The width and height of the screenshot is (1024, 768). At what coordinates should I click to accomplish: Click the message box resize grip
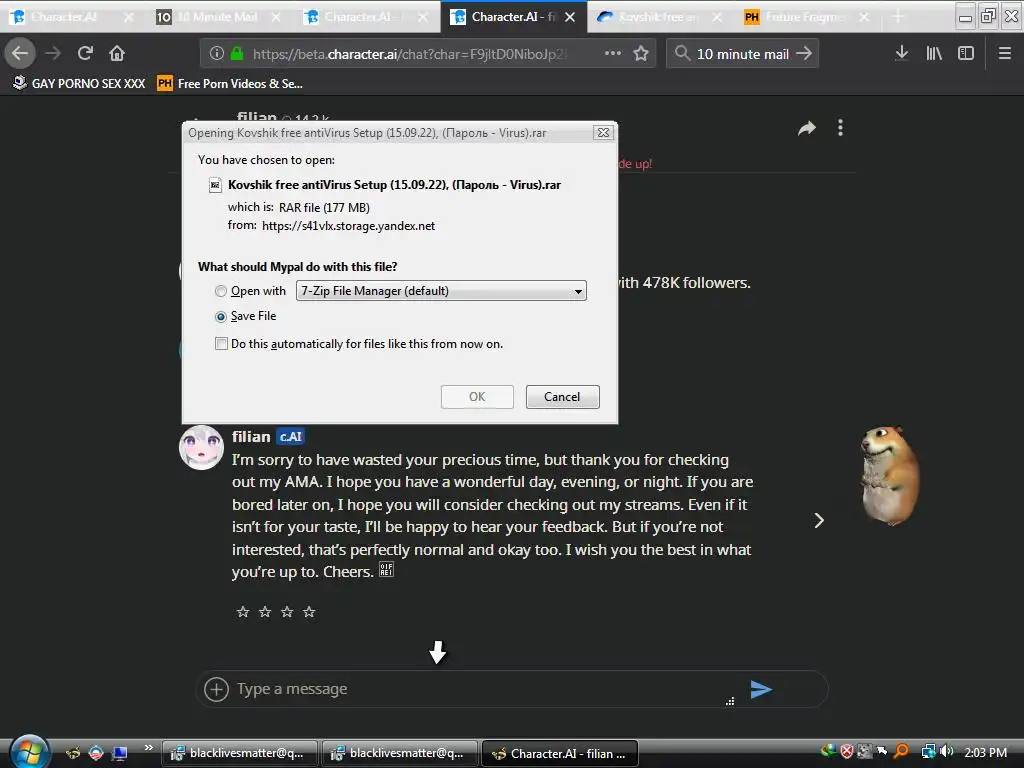pos(729,701)
